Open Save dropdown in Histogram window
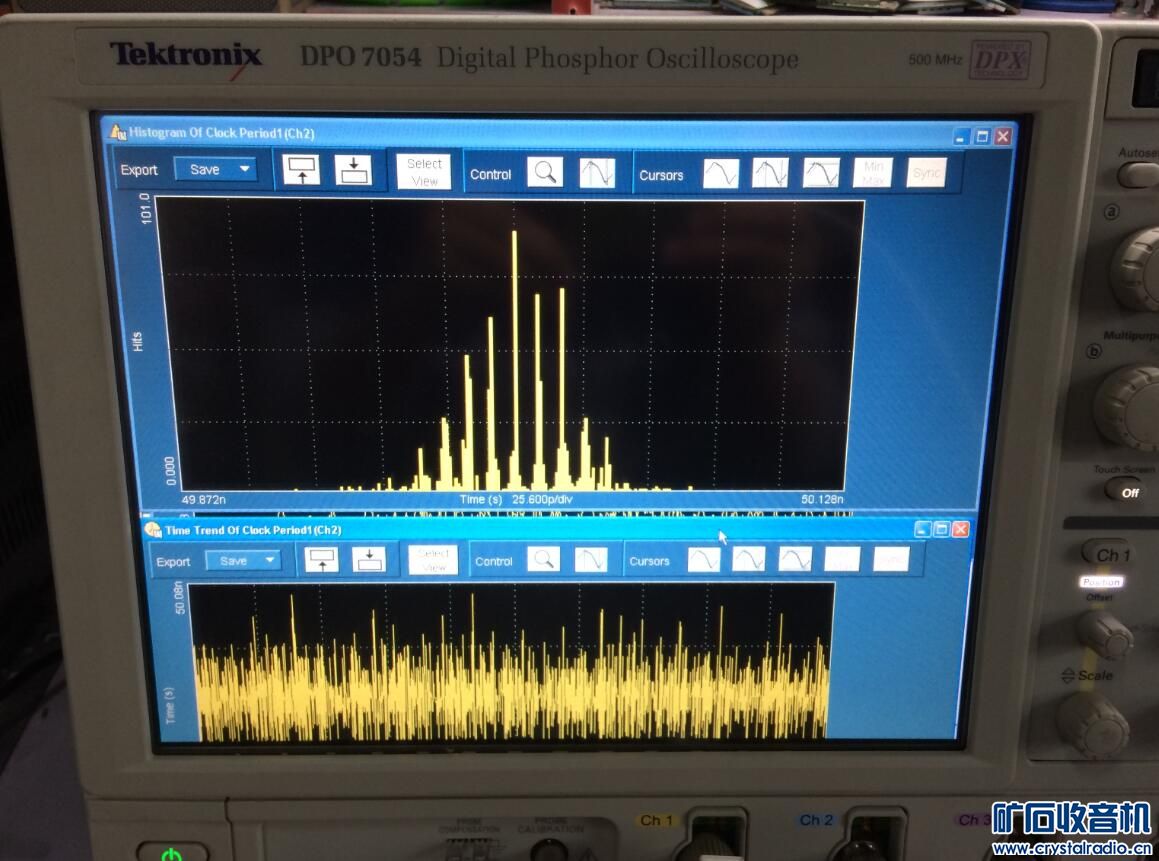 (216, 169)
